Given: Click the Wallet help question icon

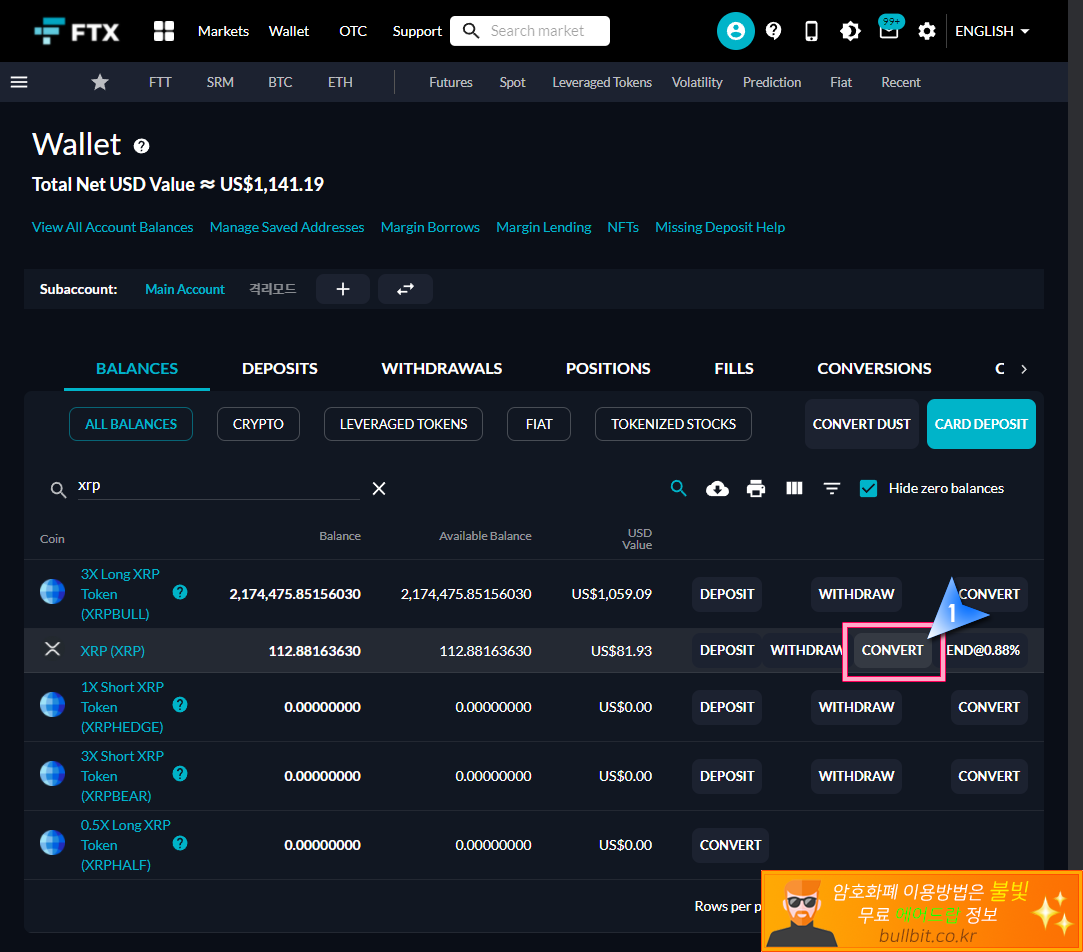Looking at the screenshot, I should pos(142,146).
